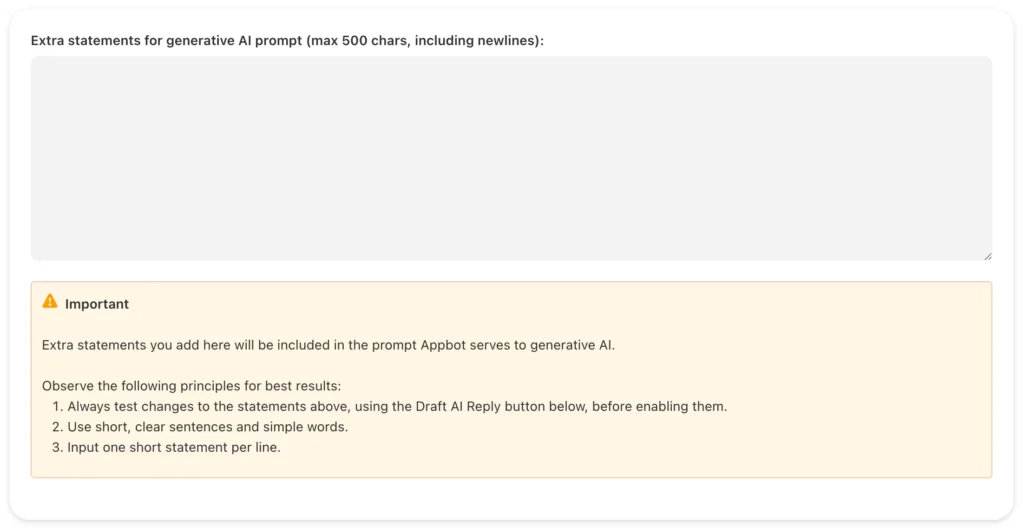
Task: Click the number "3." list marker
Action: coord(58,447)
